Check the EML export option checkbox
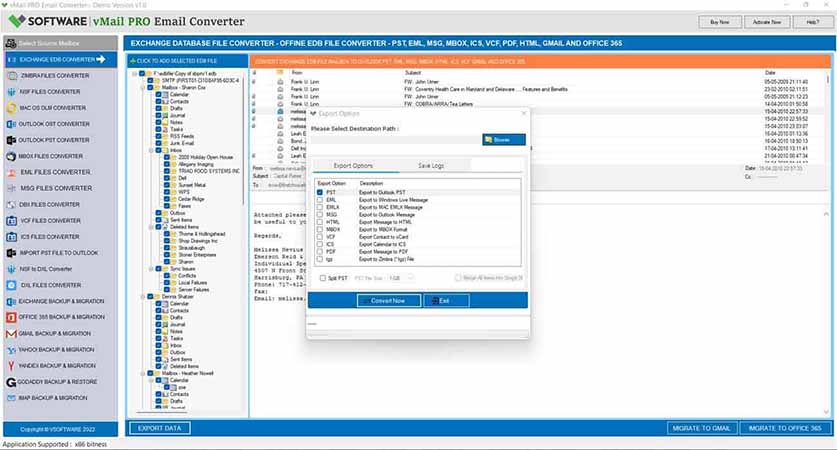837x450 pixels. 320,200
